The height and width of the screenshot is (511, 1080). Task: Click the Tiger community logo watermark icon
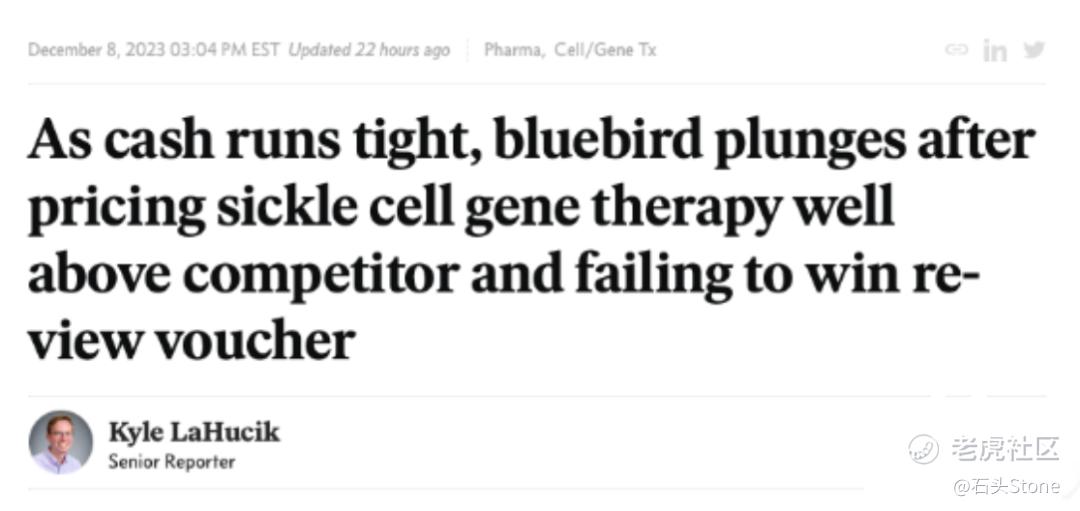click(923, 449)
